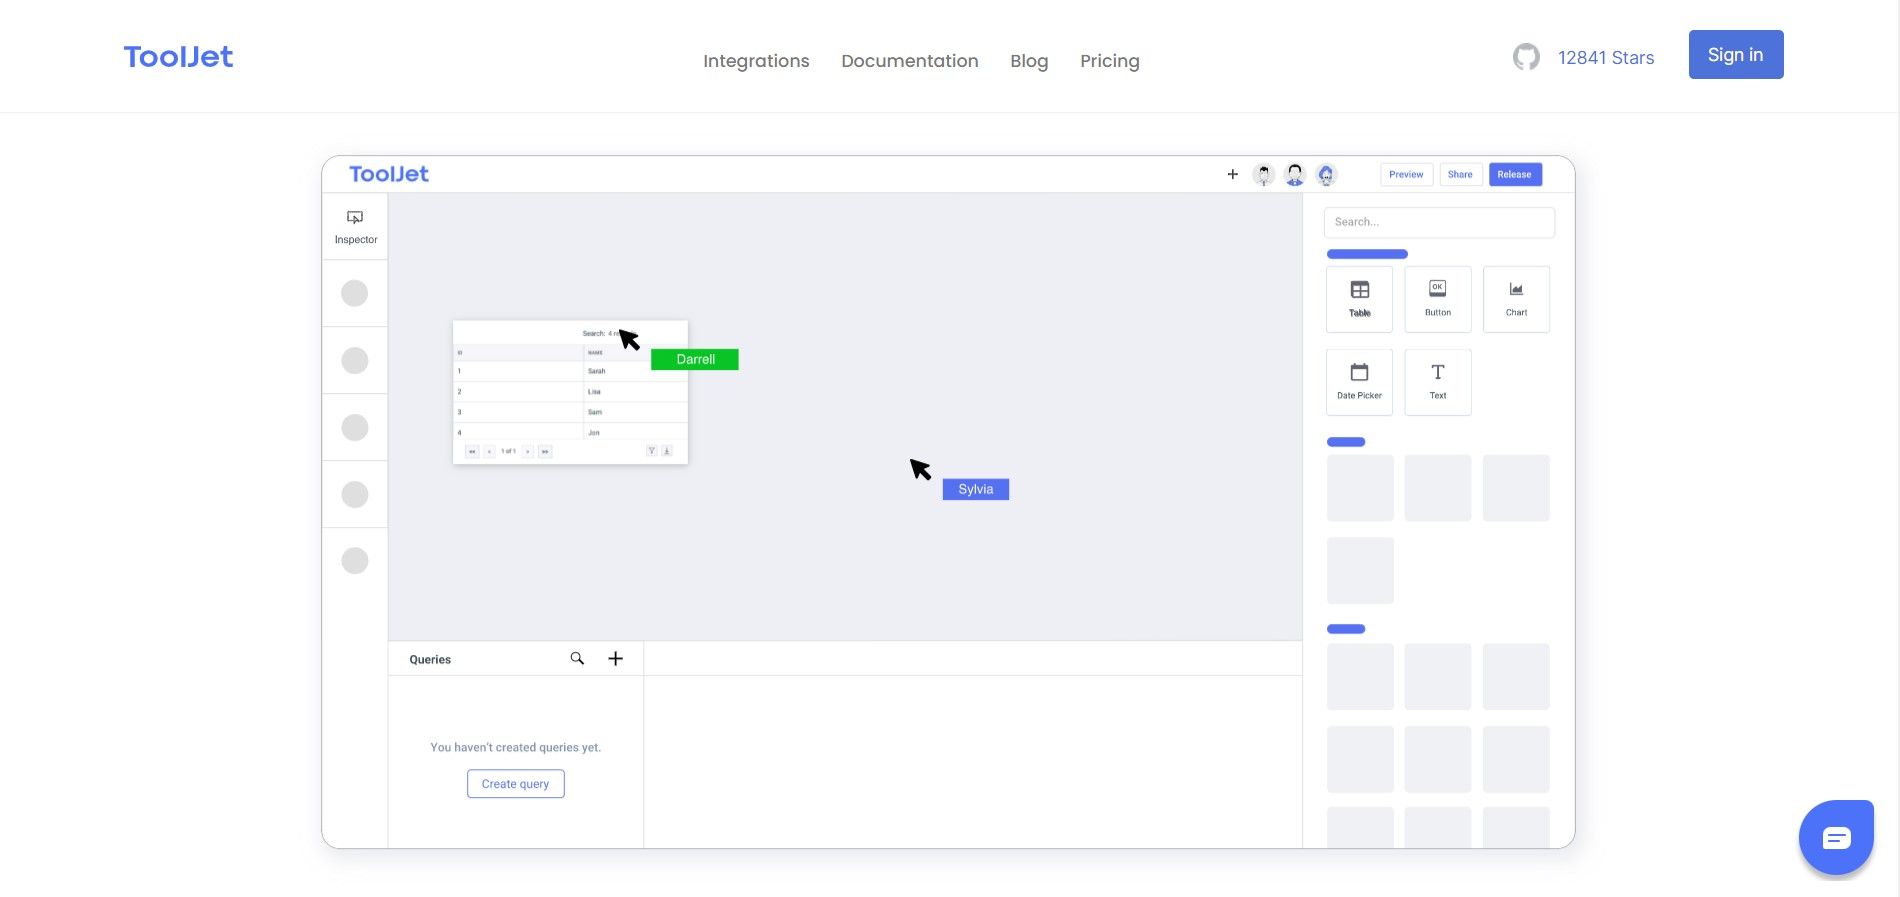
Task: Select the Chart widget
Action: [x=1516, y=299]
